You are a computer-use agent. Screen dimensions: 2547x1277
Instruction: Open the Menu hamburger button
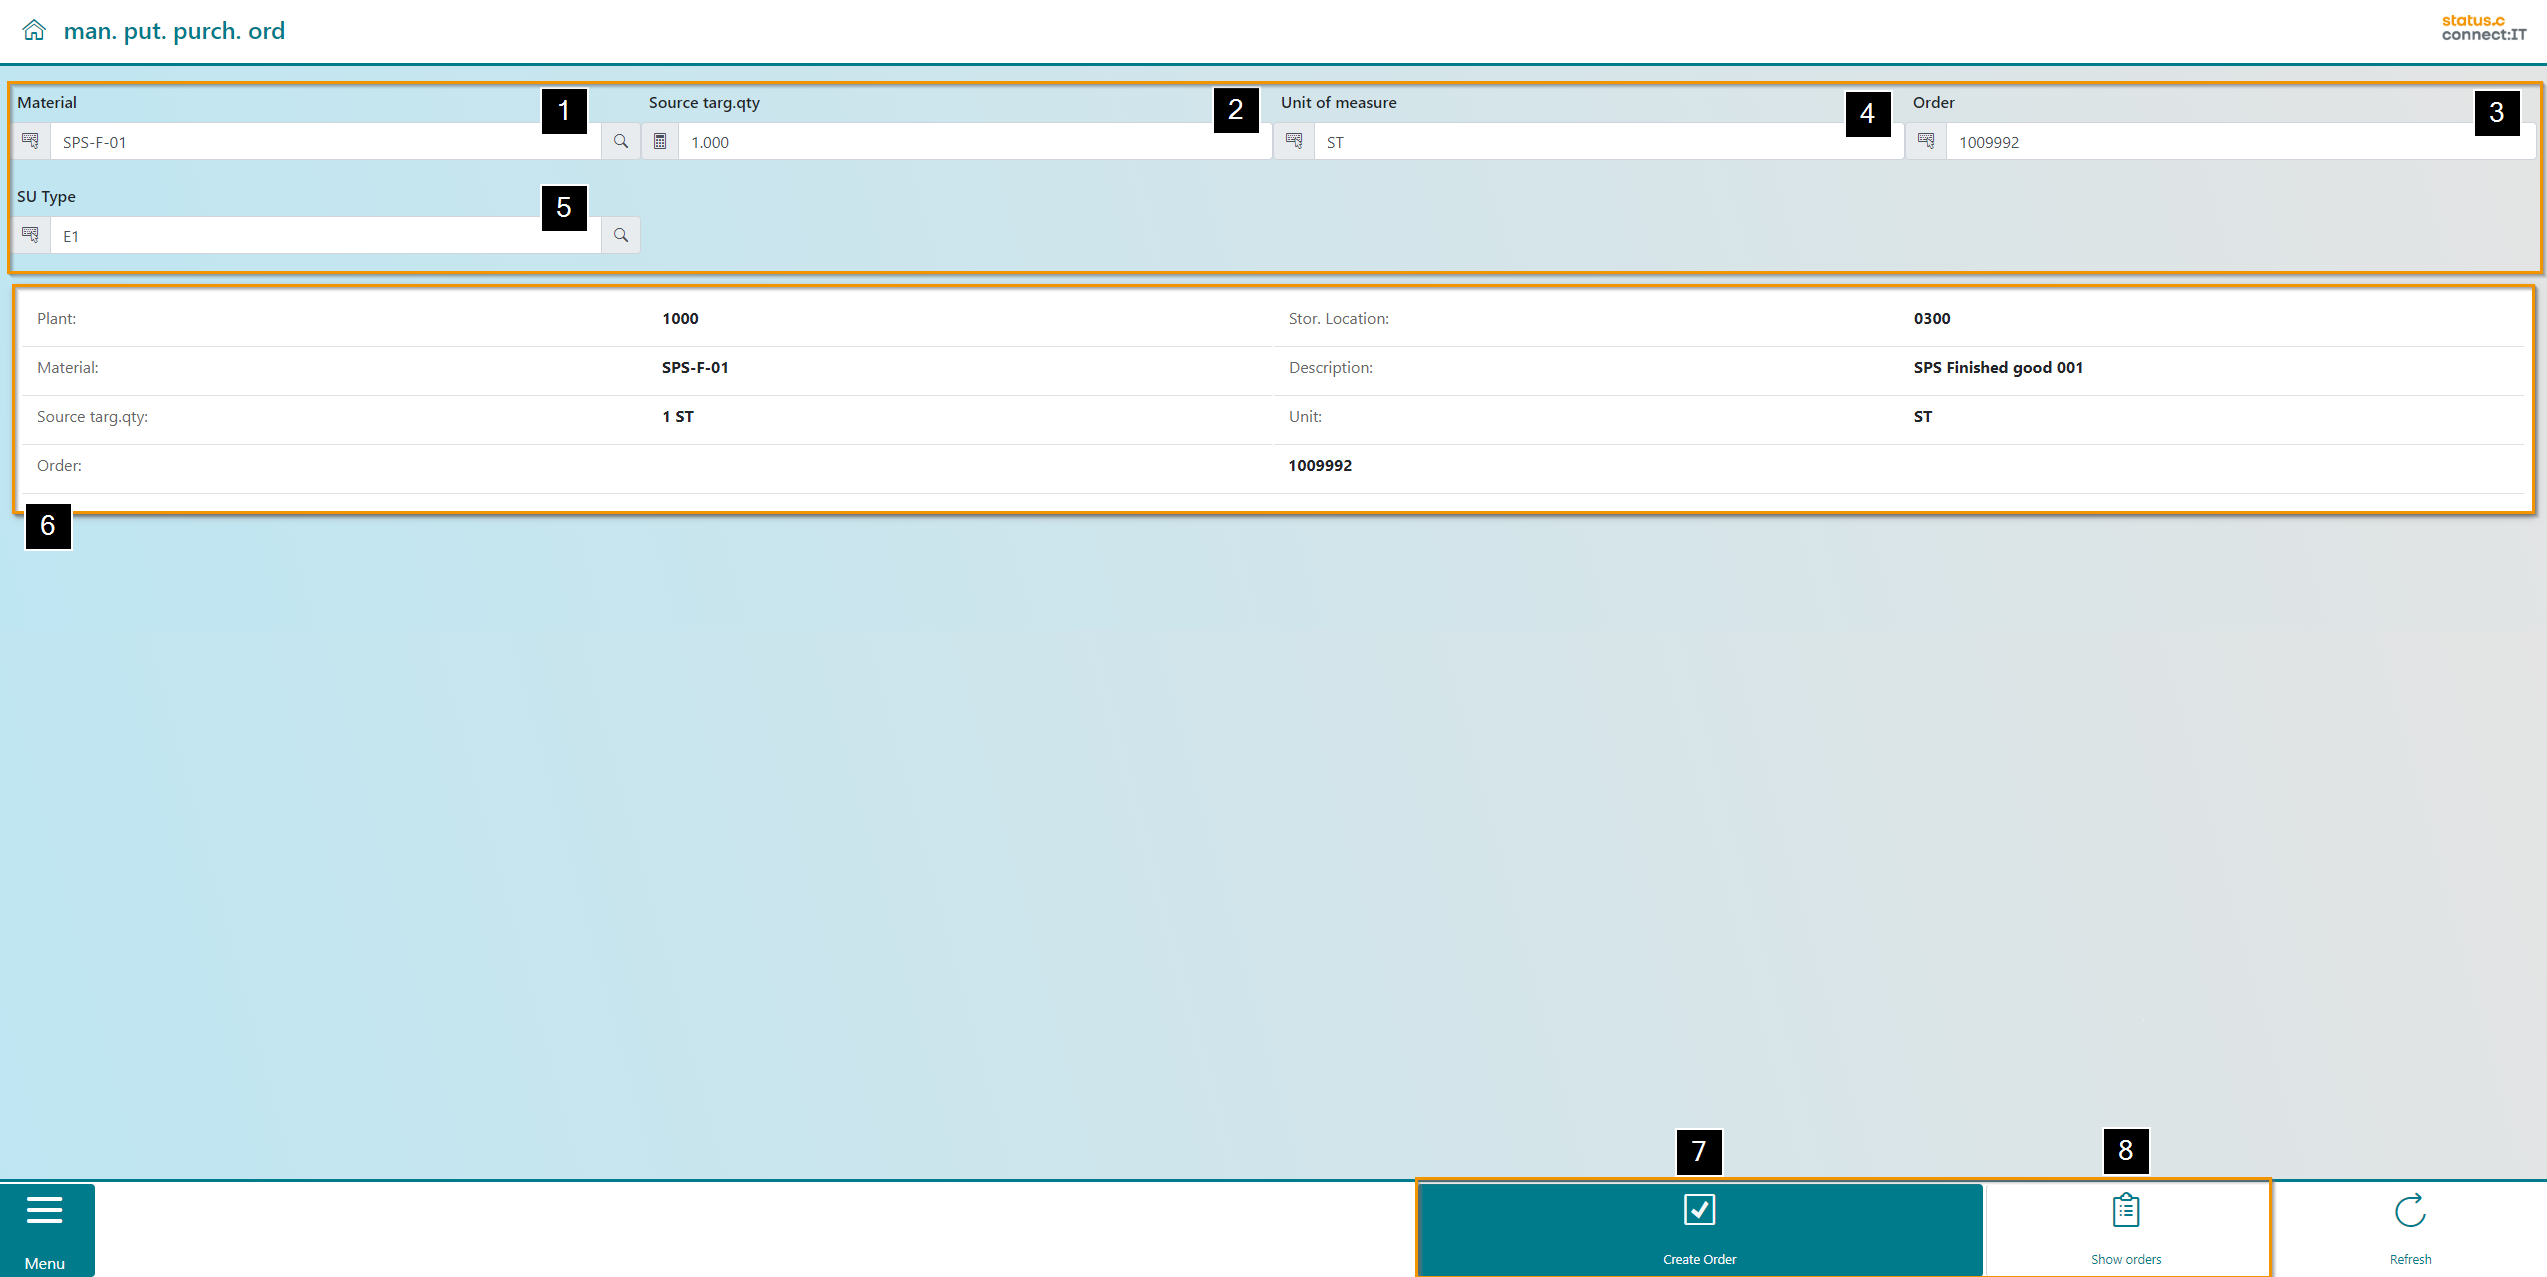pyautogui.click(x=45, y=1229)
